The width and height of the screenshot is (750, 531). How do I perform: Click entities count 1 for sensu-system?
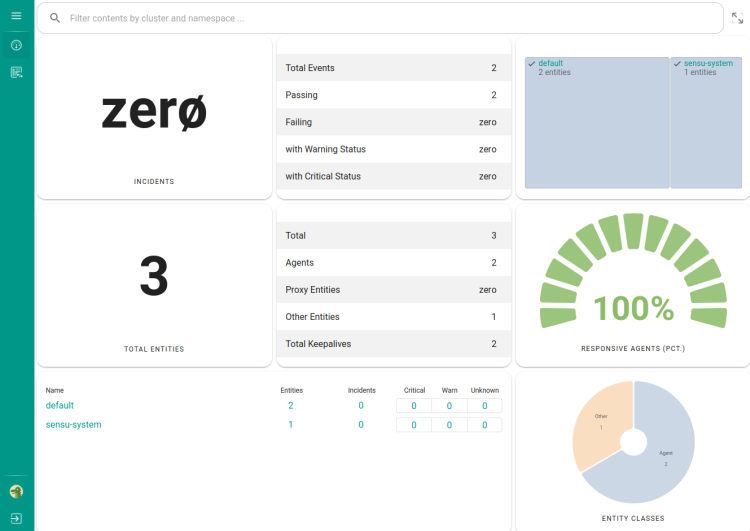[x=291, y=424]
